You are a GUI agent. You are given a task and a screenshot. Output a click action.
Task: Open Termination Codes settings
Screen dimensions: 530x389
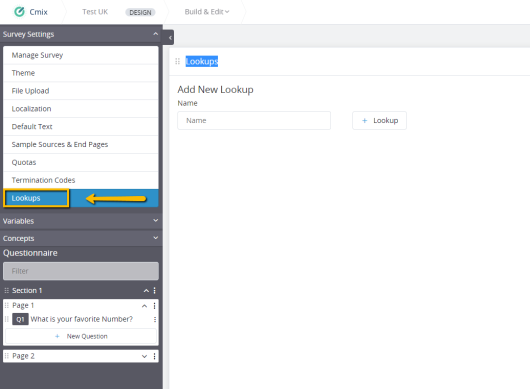pyautogui.click(x=81, y=180)
